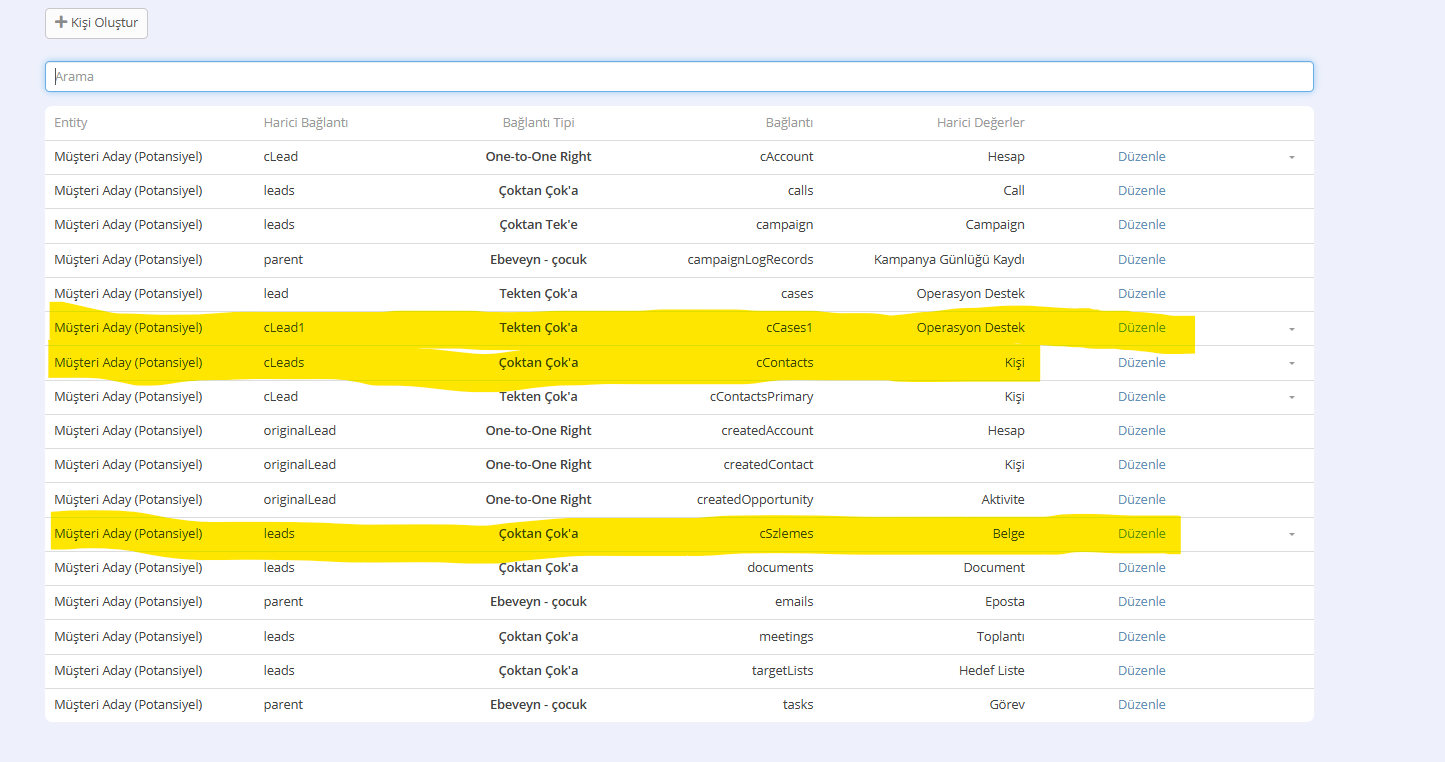Screen dimensions: 1445x762
Task: Edit the emails relationship
Action: 1141,602
